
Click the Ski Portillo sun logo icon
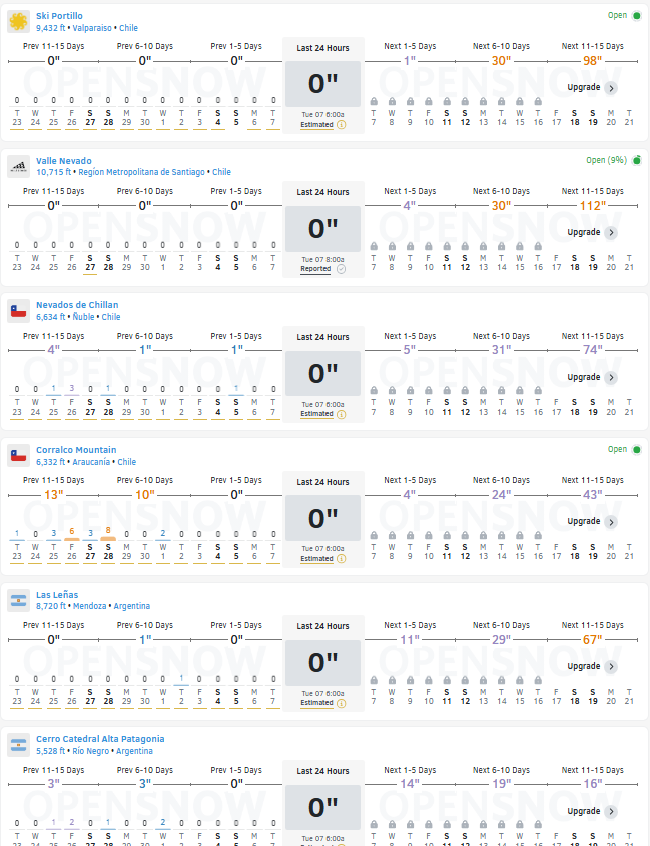[18, 22]
